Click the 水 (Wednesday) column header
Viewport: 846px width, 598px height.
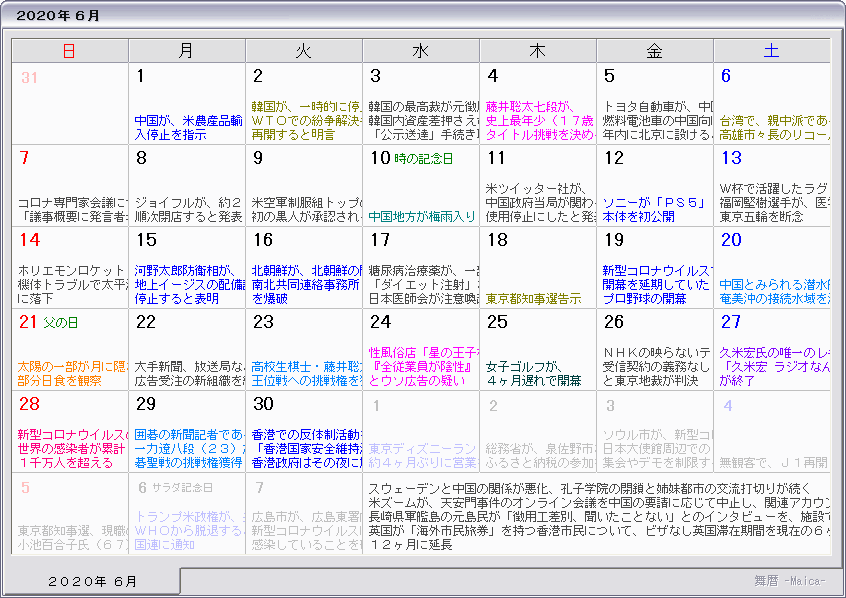(420, 51)
